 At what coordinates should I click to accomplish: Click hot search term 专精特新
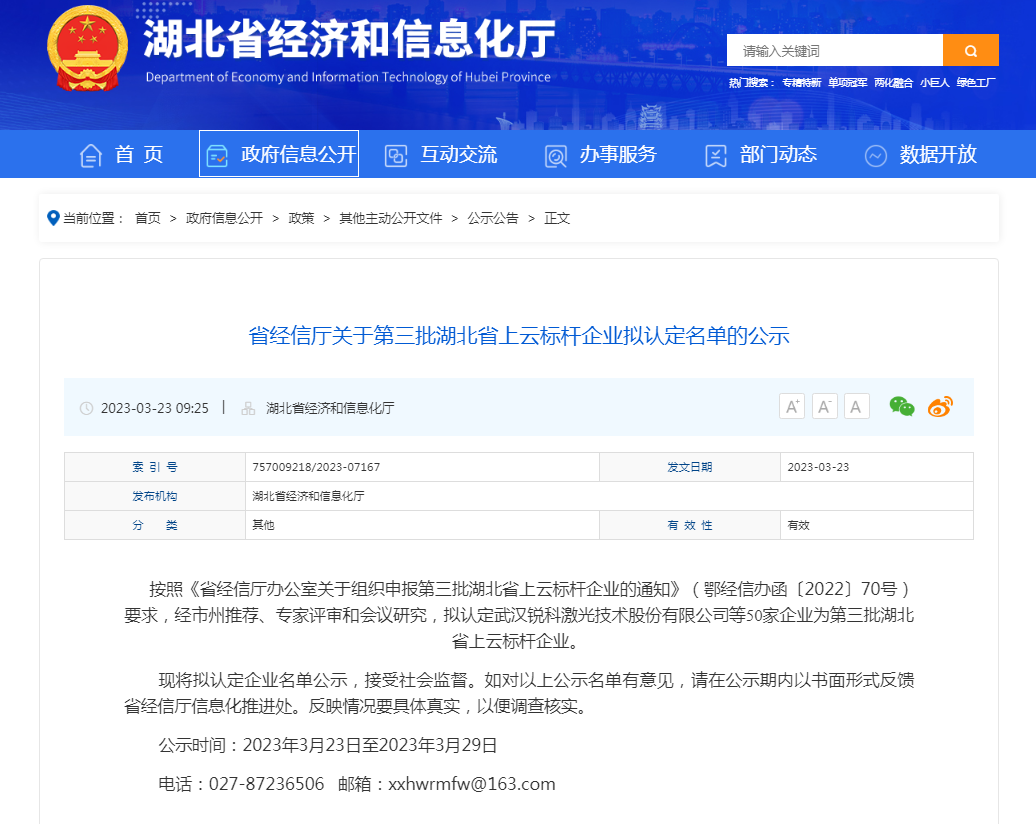(x=801, y=82)
